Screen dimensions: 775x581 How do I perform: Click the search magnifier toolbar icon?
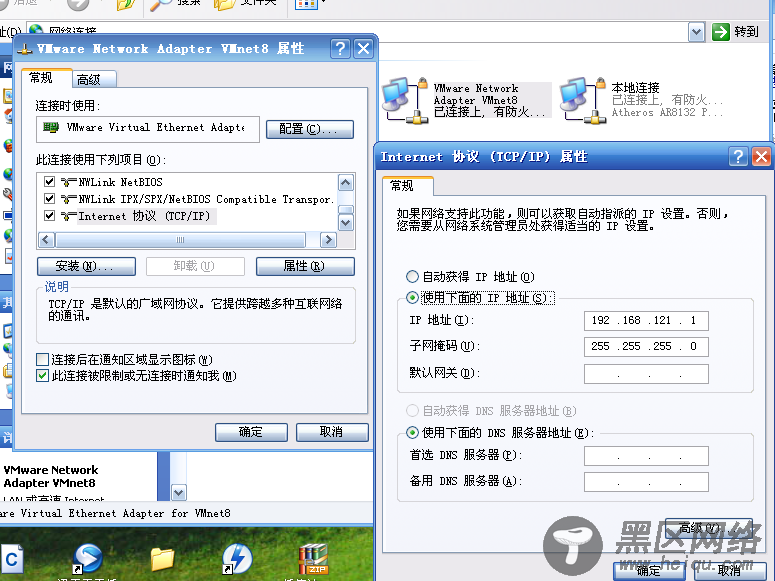coord(161,5)
